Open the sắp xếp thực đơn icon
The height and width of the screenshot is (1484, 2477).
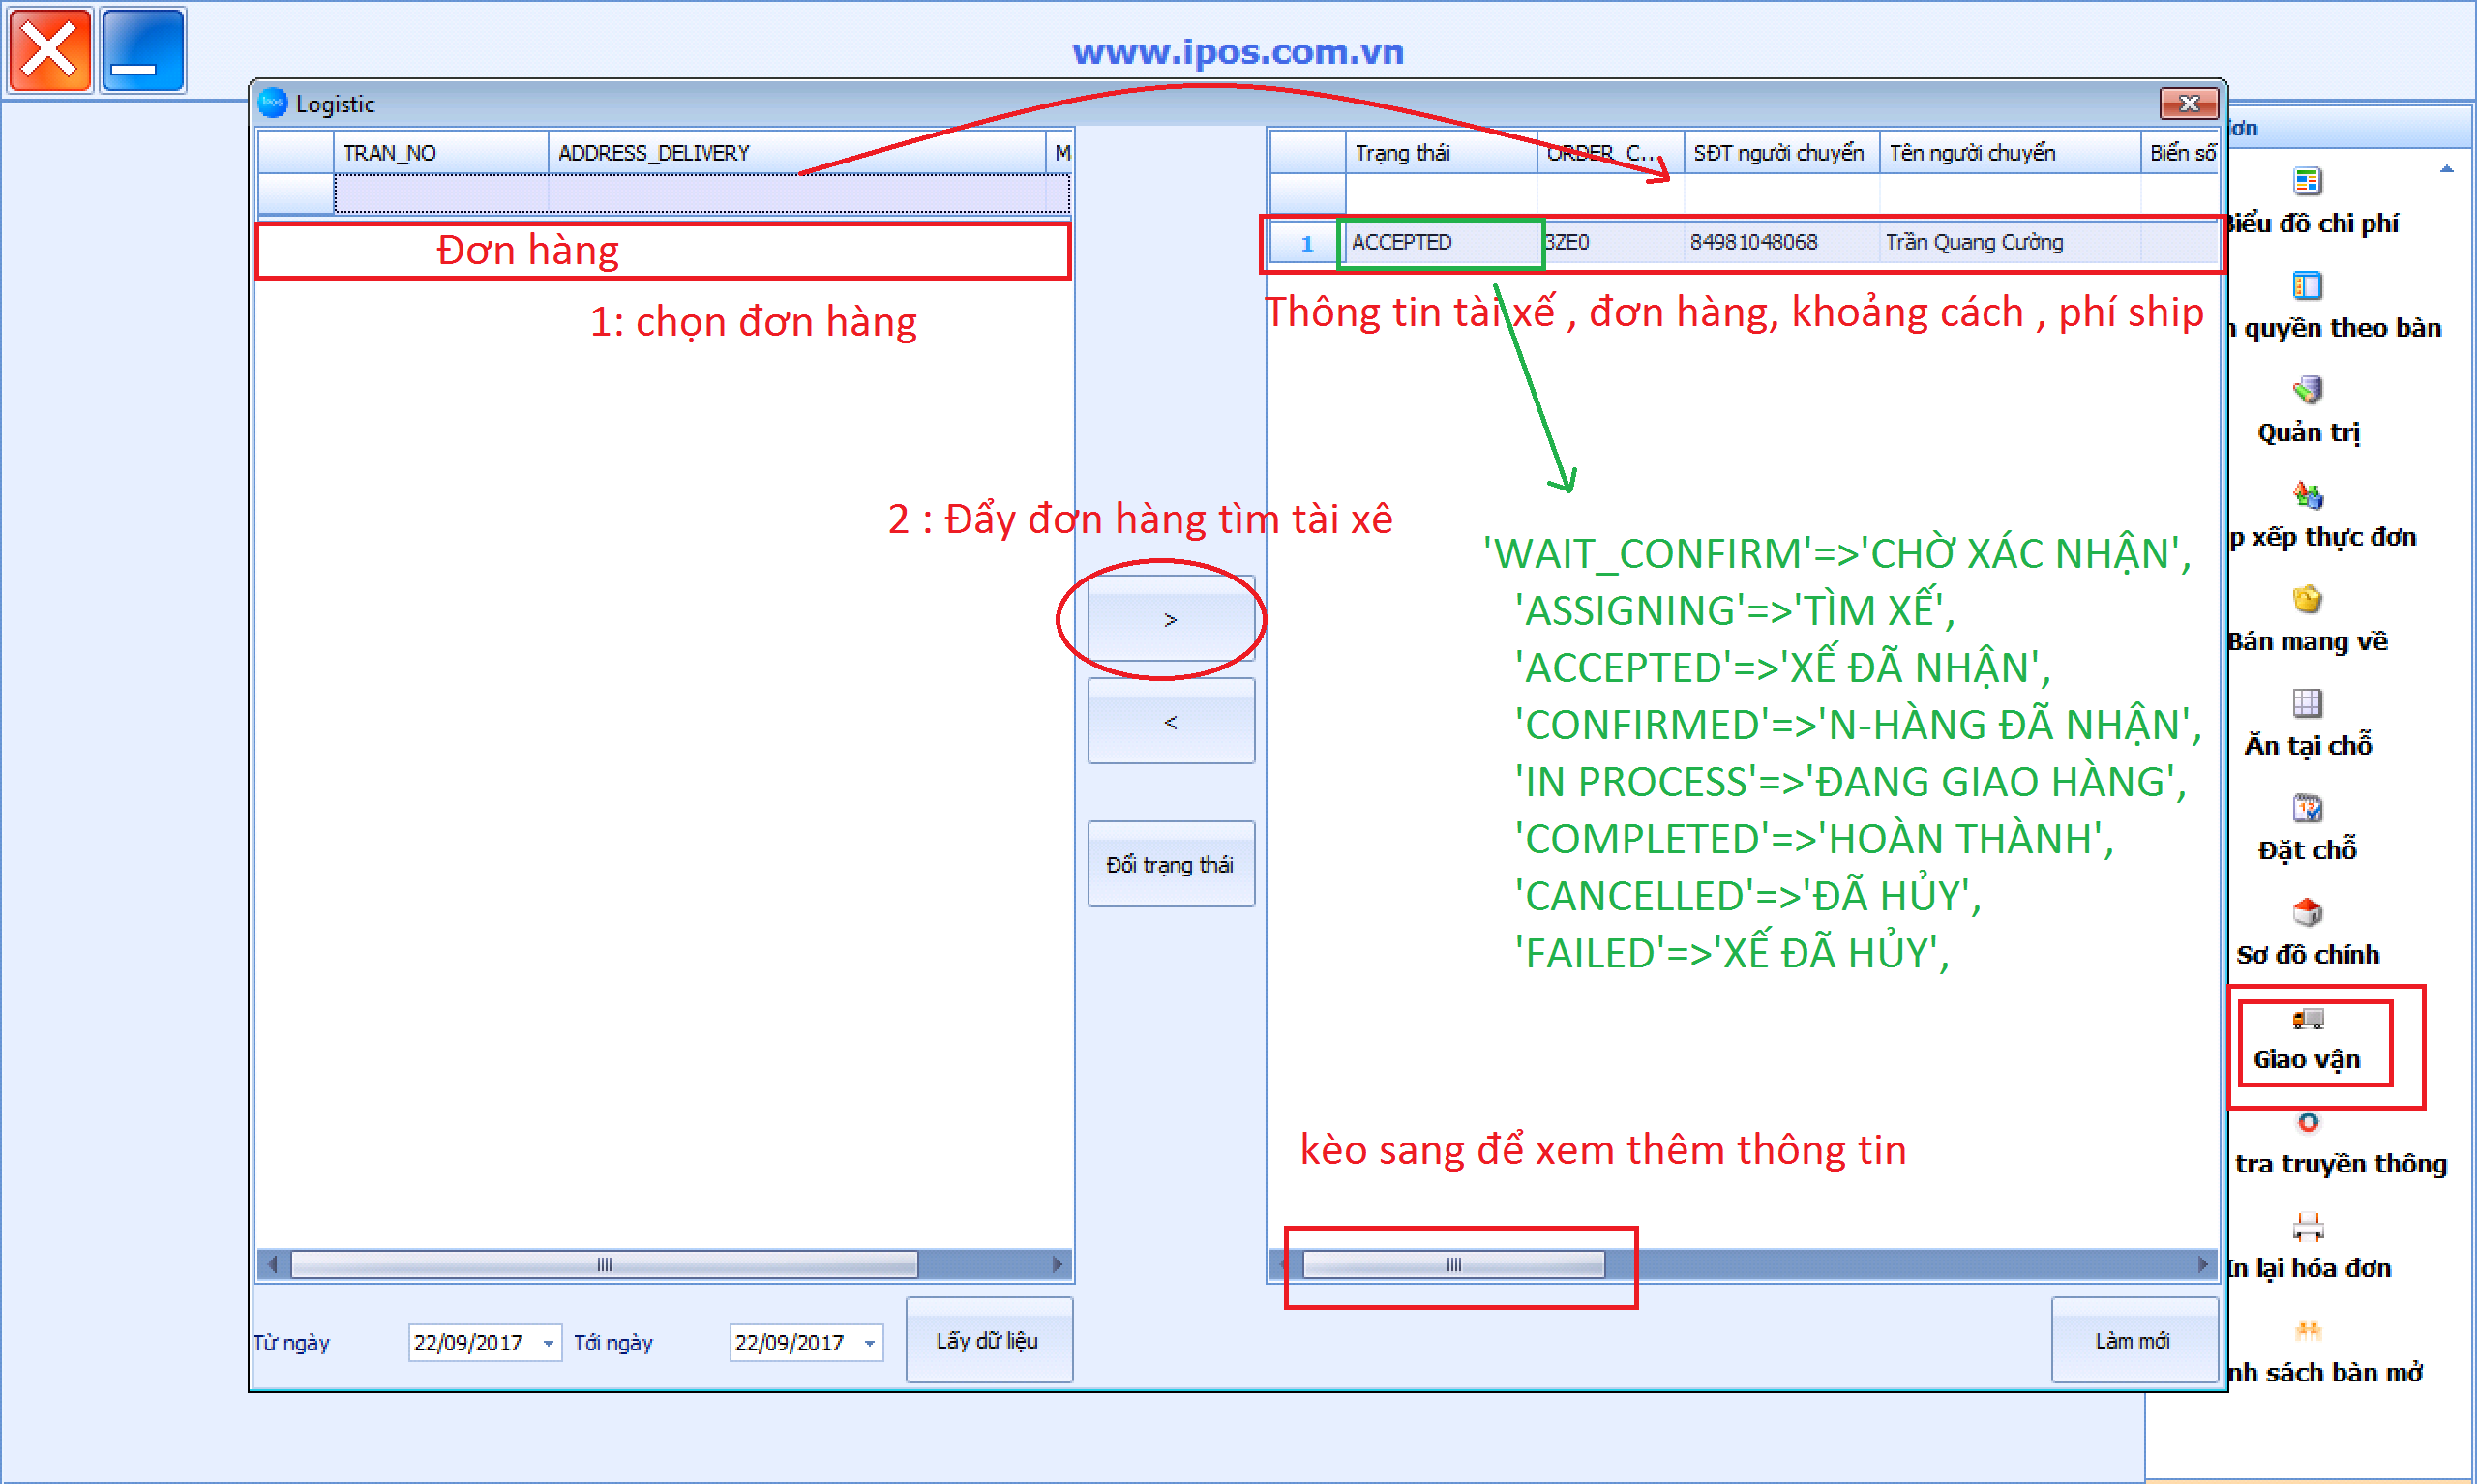[2307, 495]
